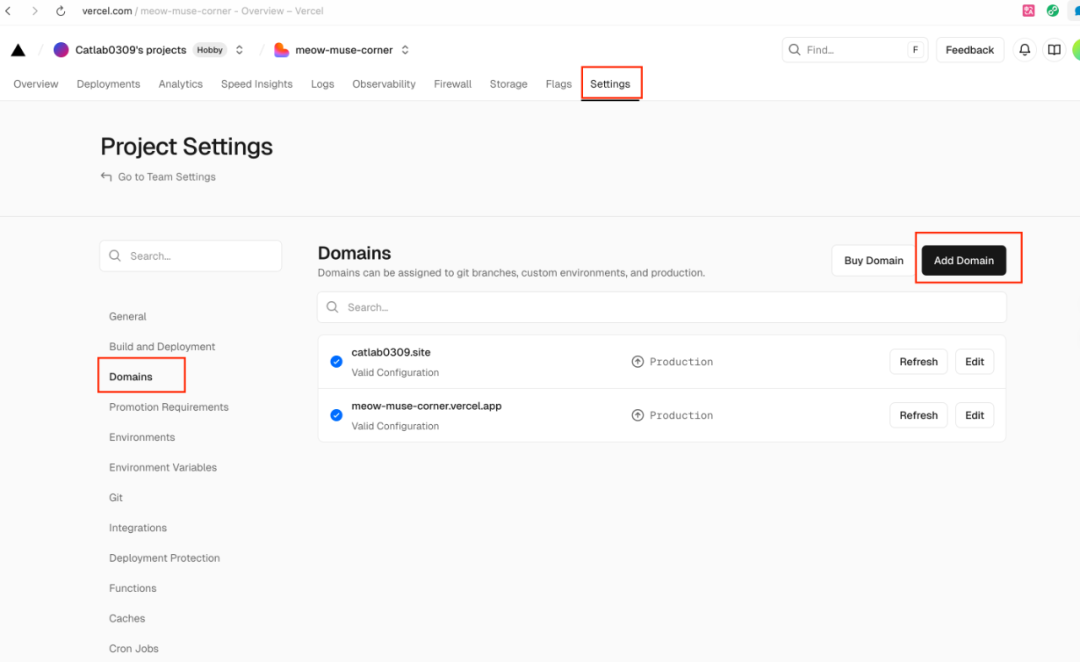Open Promotion Requirements settings
The image size is (1080, 662).
tap(169, 407)
